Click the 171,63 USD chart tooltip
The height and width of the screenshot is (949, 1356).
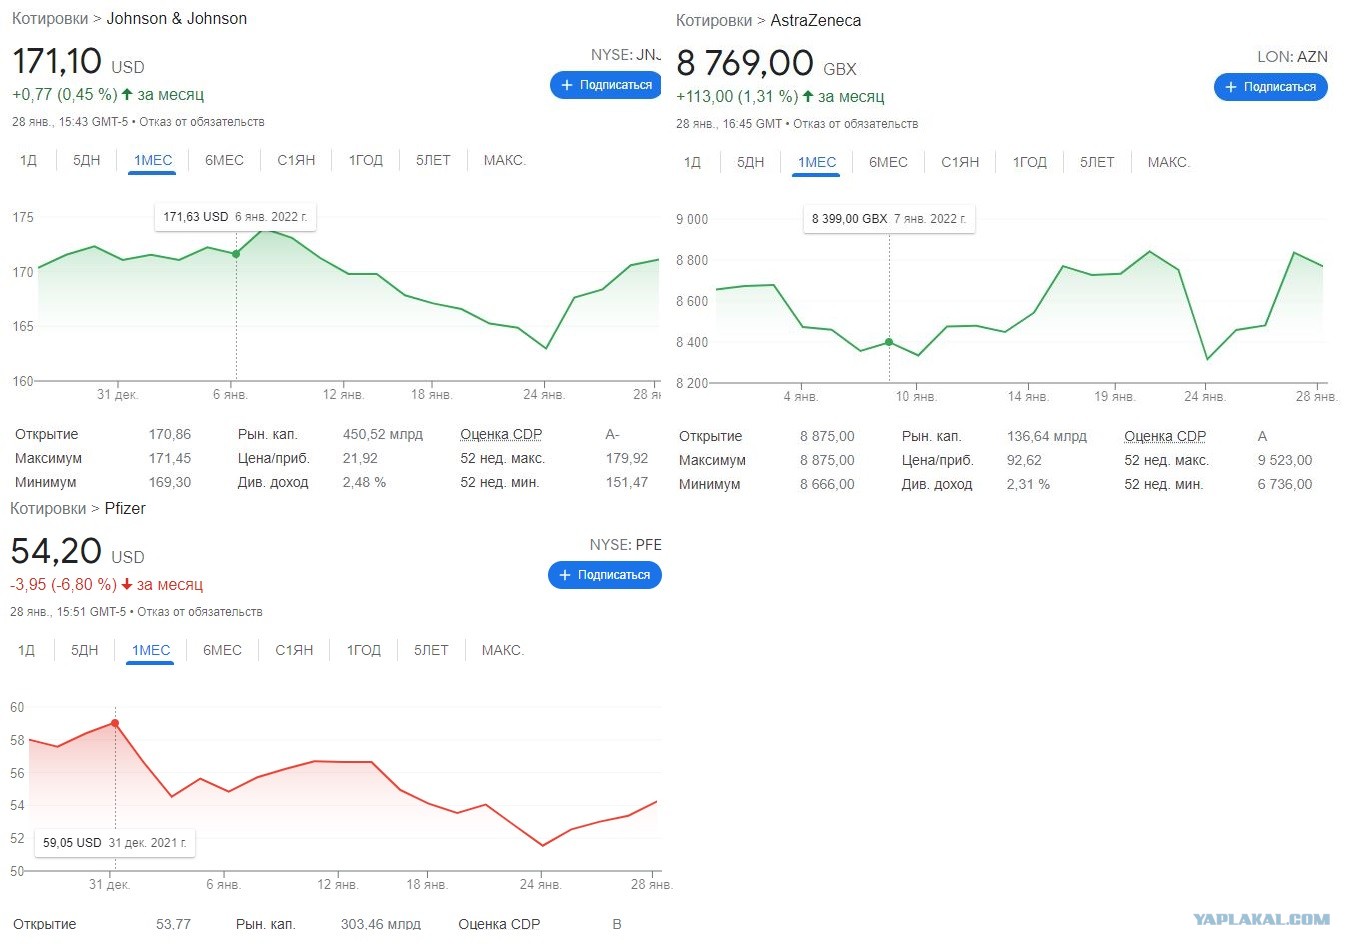tap(236, 217)
